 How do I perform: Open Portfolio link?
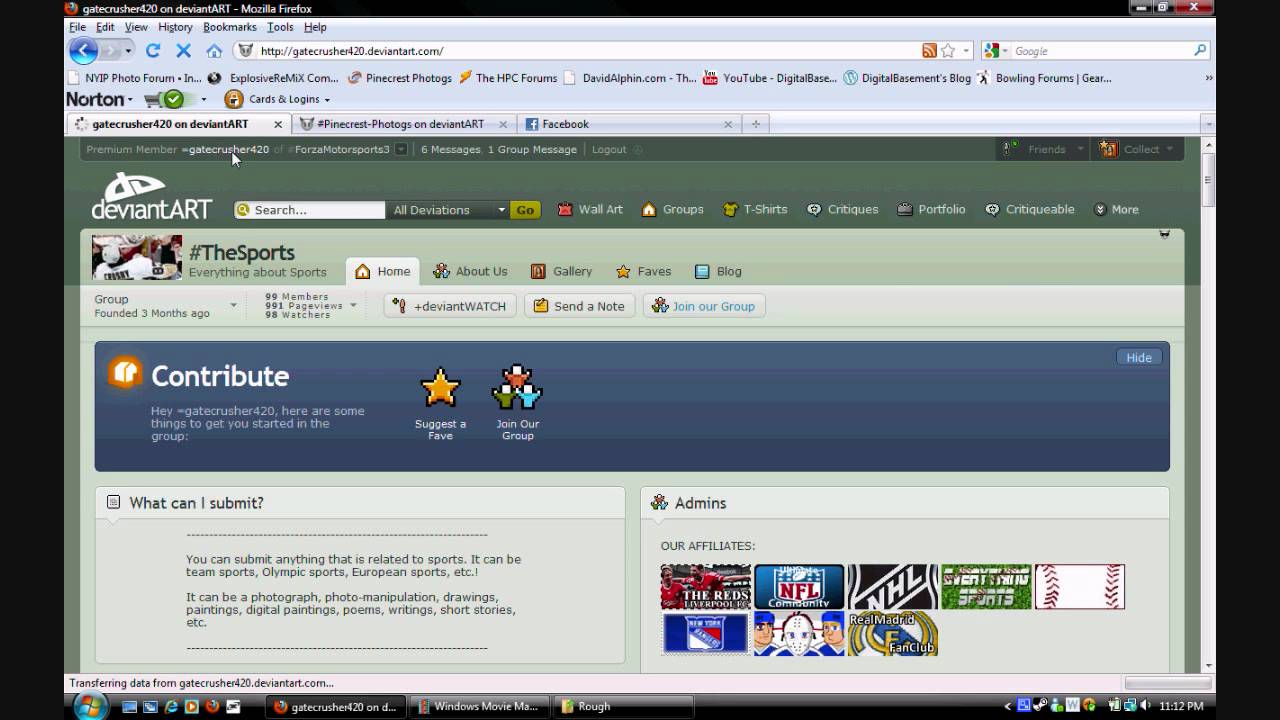coord(931,209)
